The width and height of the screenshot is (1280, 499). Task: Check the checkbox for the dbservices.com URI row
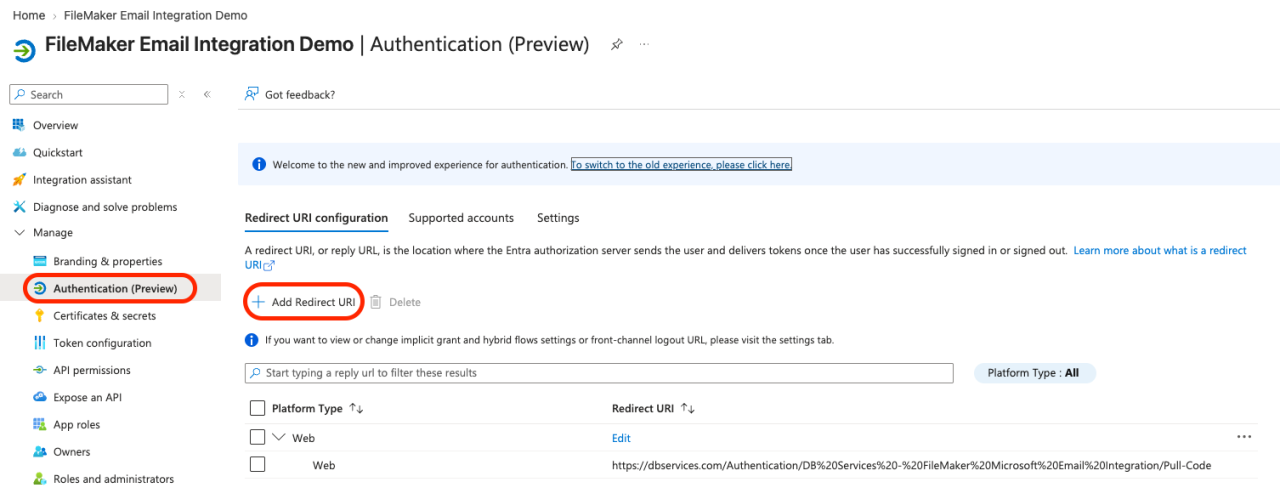257,464
